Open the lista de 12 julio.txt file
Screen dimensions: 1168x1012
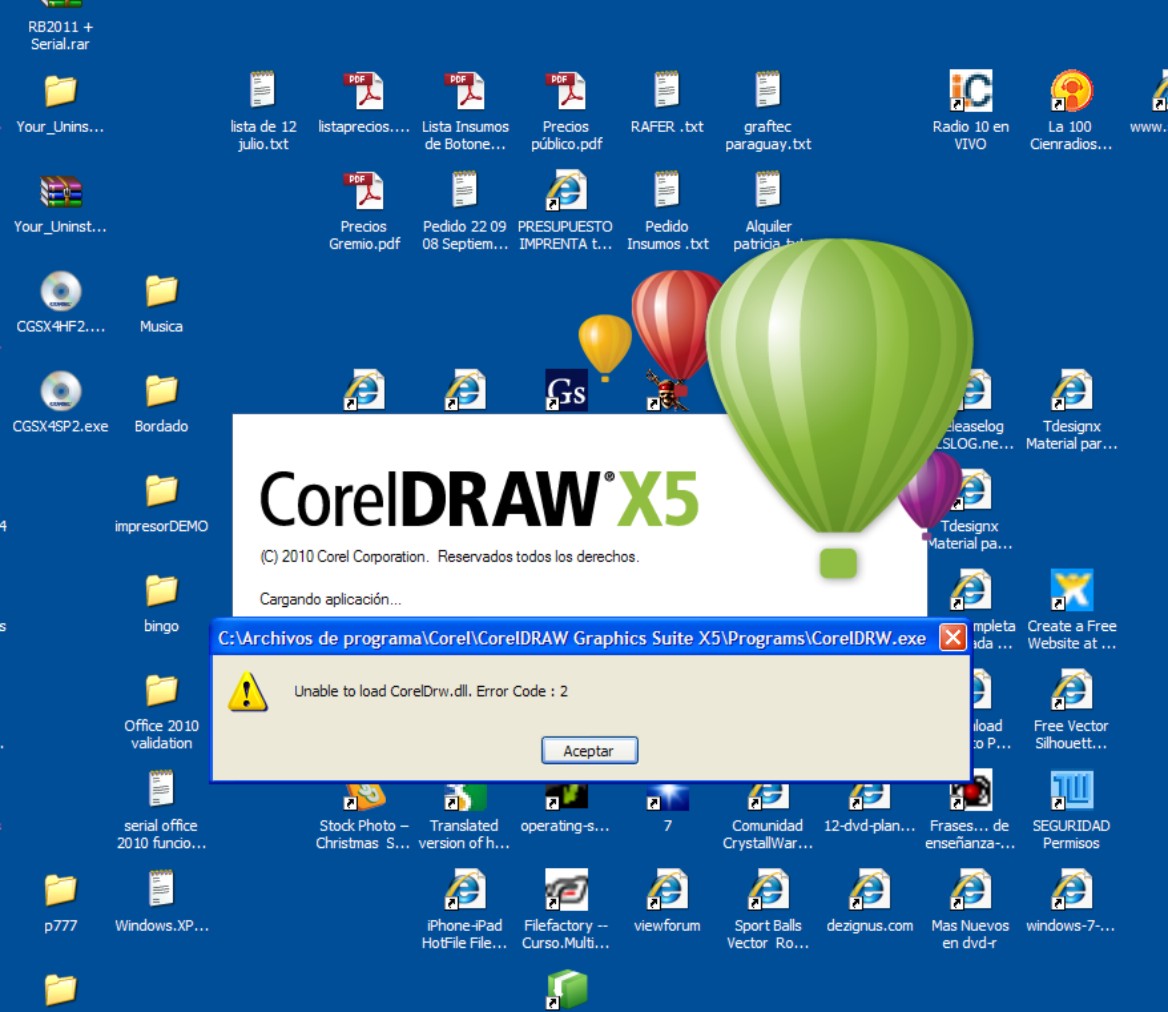[263, 92]
